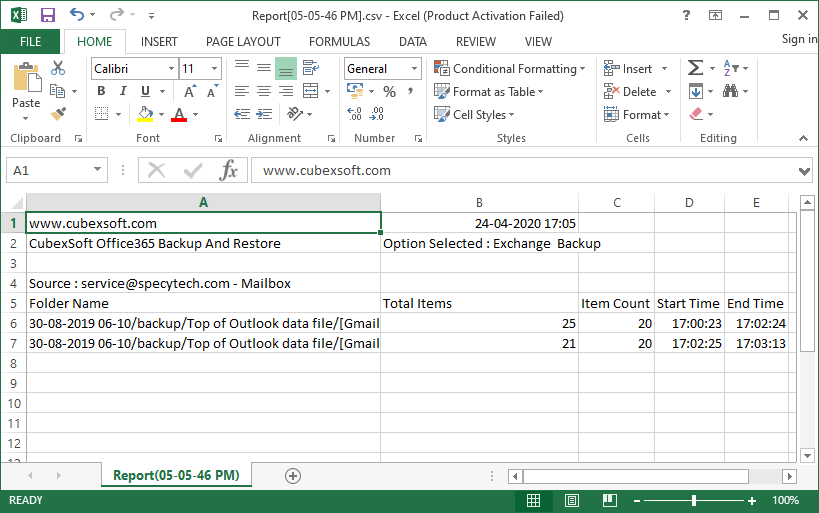Click Sign in link
The image size is (819, 513).
point(799,39)
